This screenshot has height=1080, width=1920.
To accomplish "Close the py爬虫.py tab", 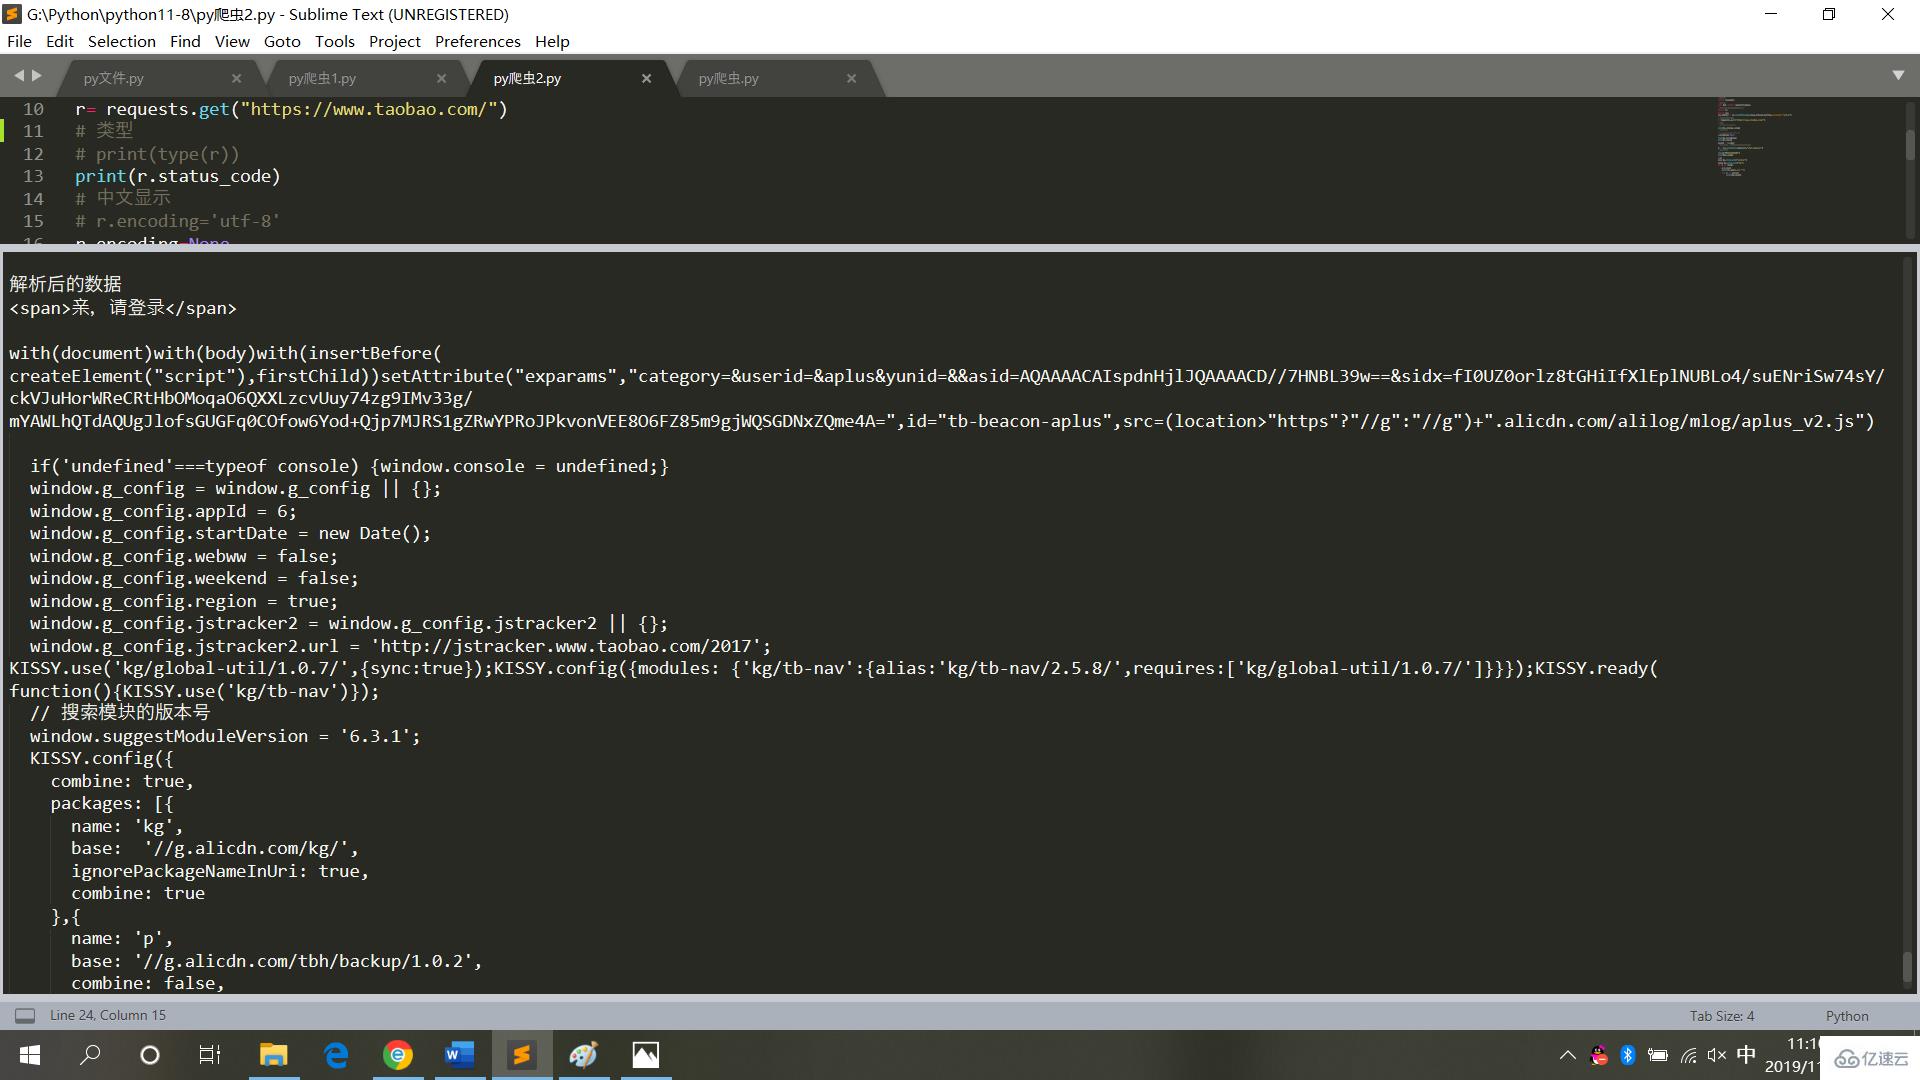I will click(851, 78).
